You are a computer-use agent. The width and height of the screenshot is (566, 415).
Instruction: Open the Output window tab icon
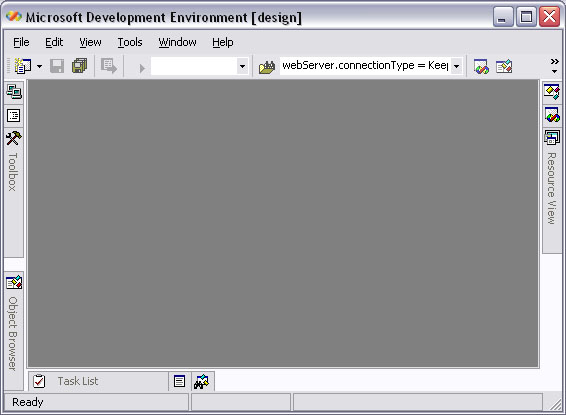(x=179, y=381)
